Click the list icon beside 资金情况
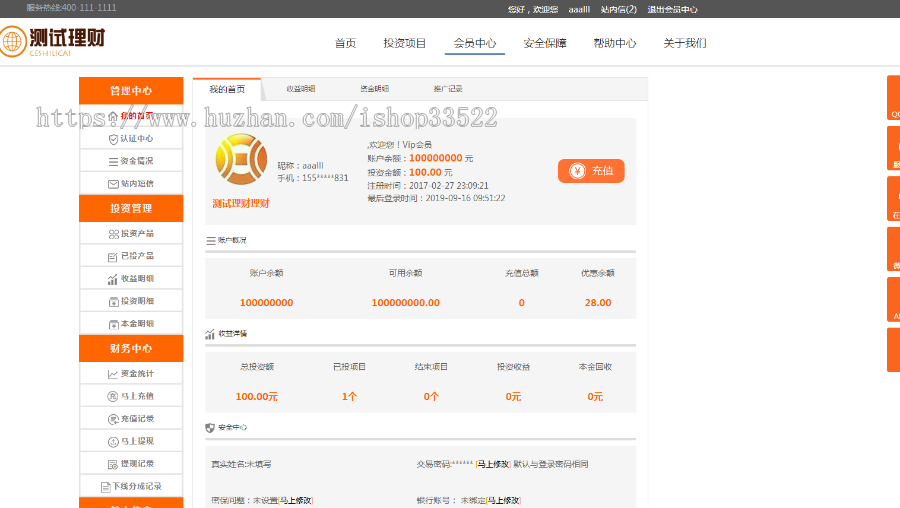This screenshot has height=508, width=900. tap(113, 161)
